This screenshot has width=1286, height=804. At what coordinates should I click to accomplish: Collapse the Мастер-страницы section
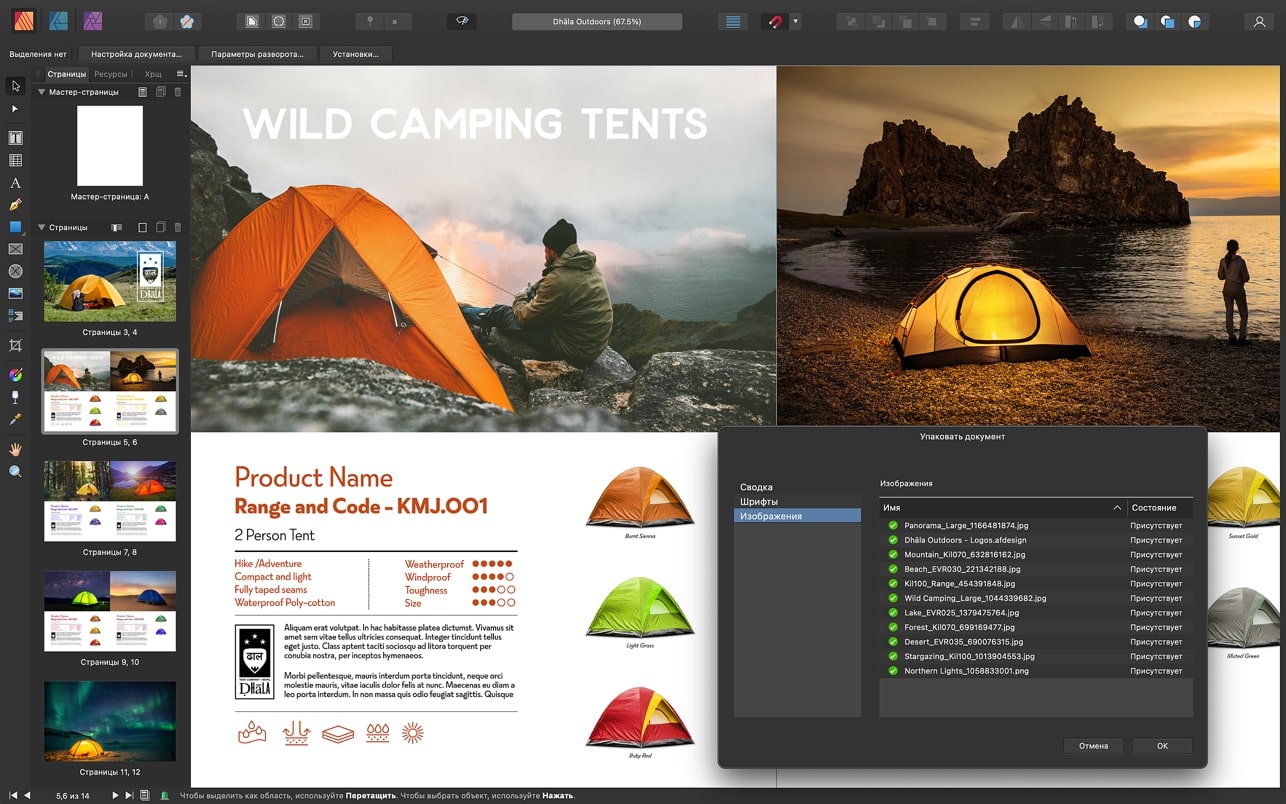(42, 92)
